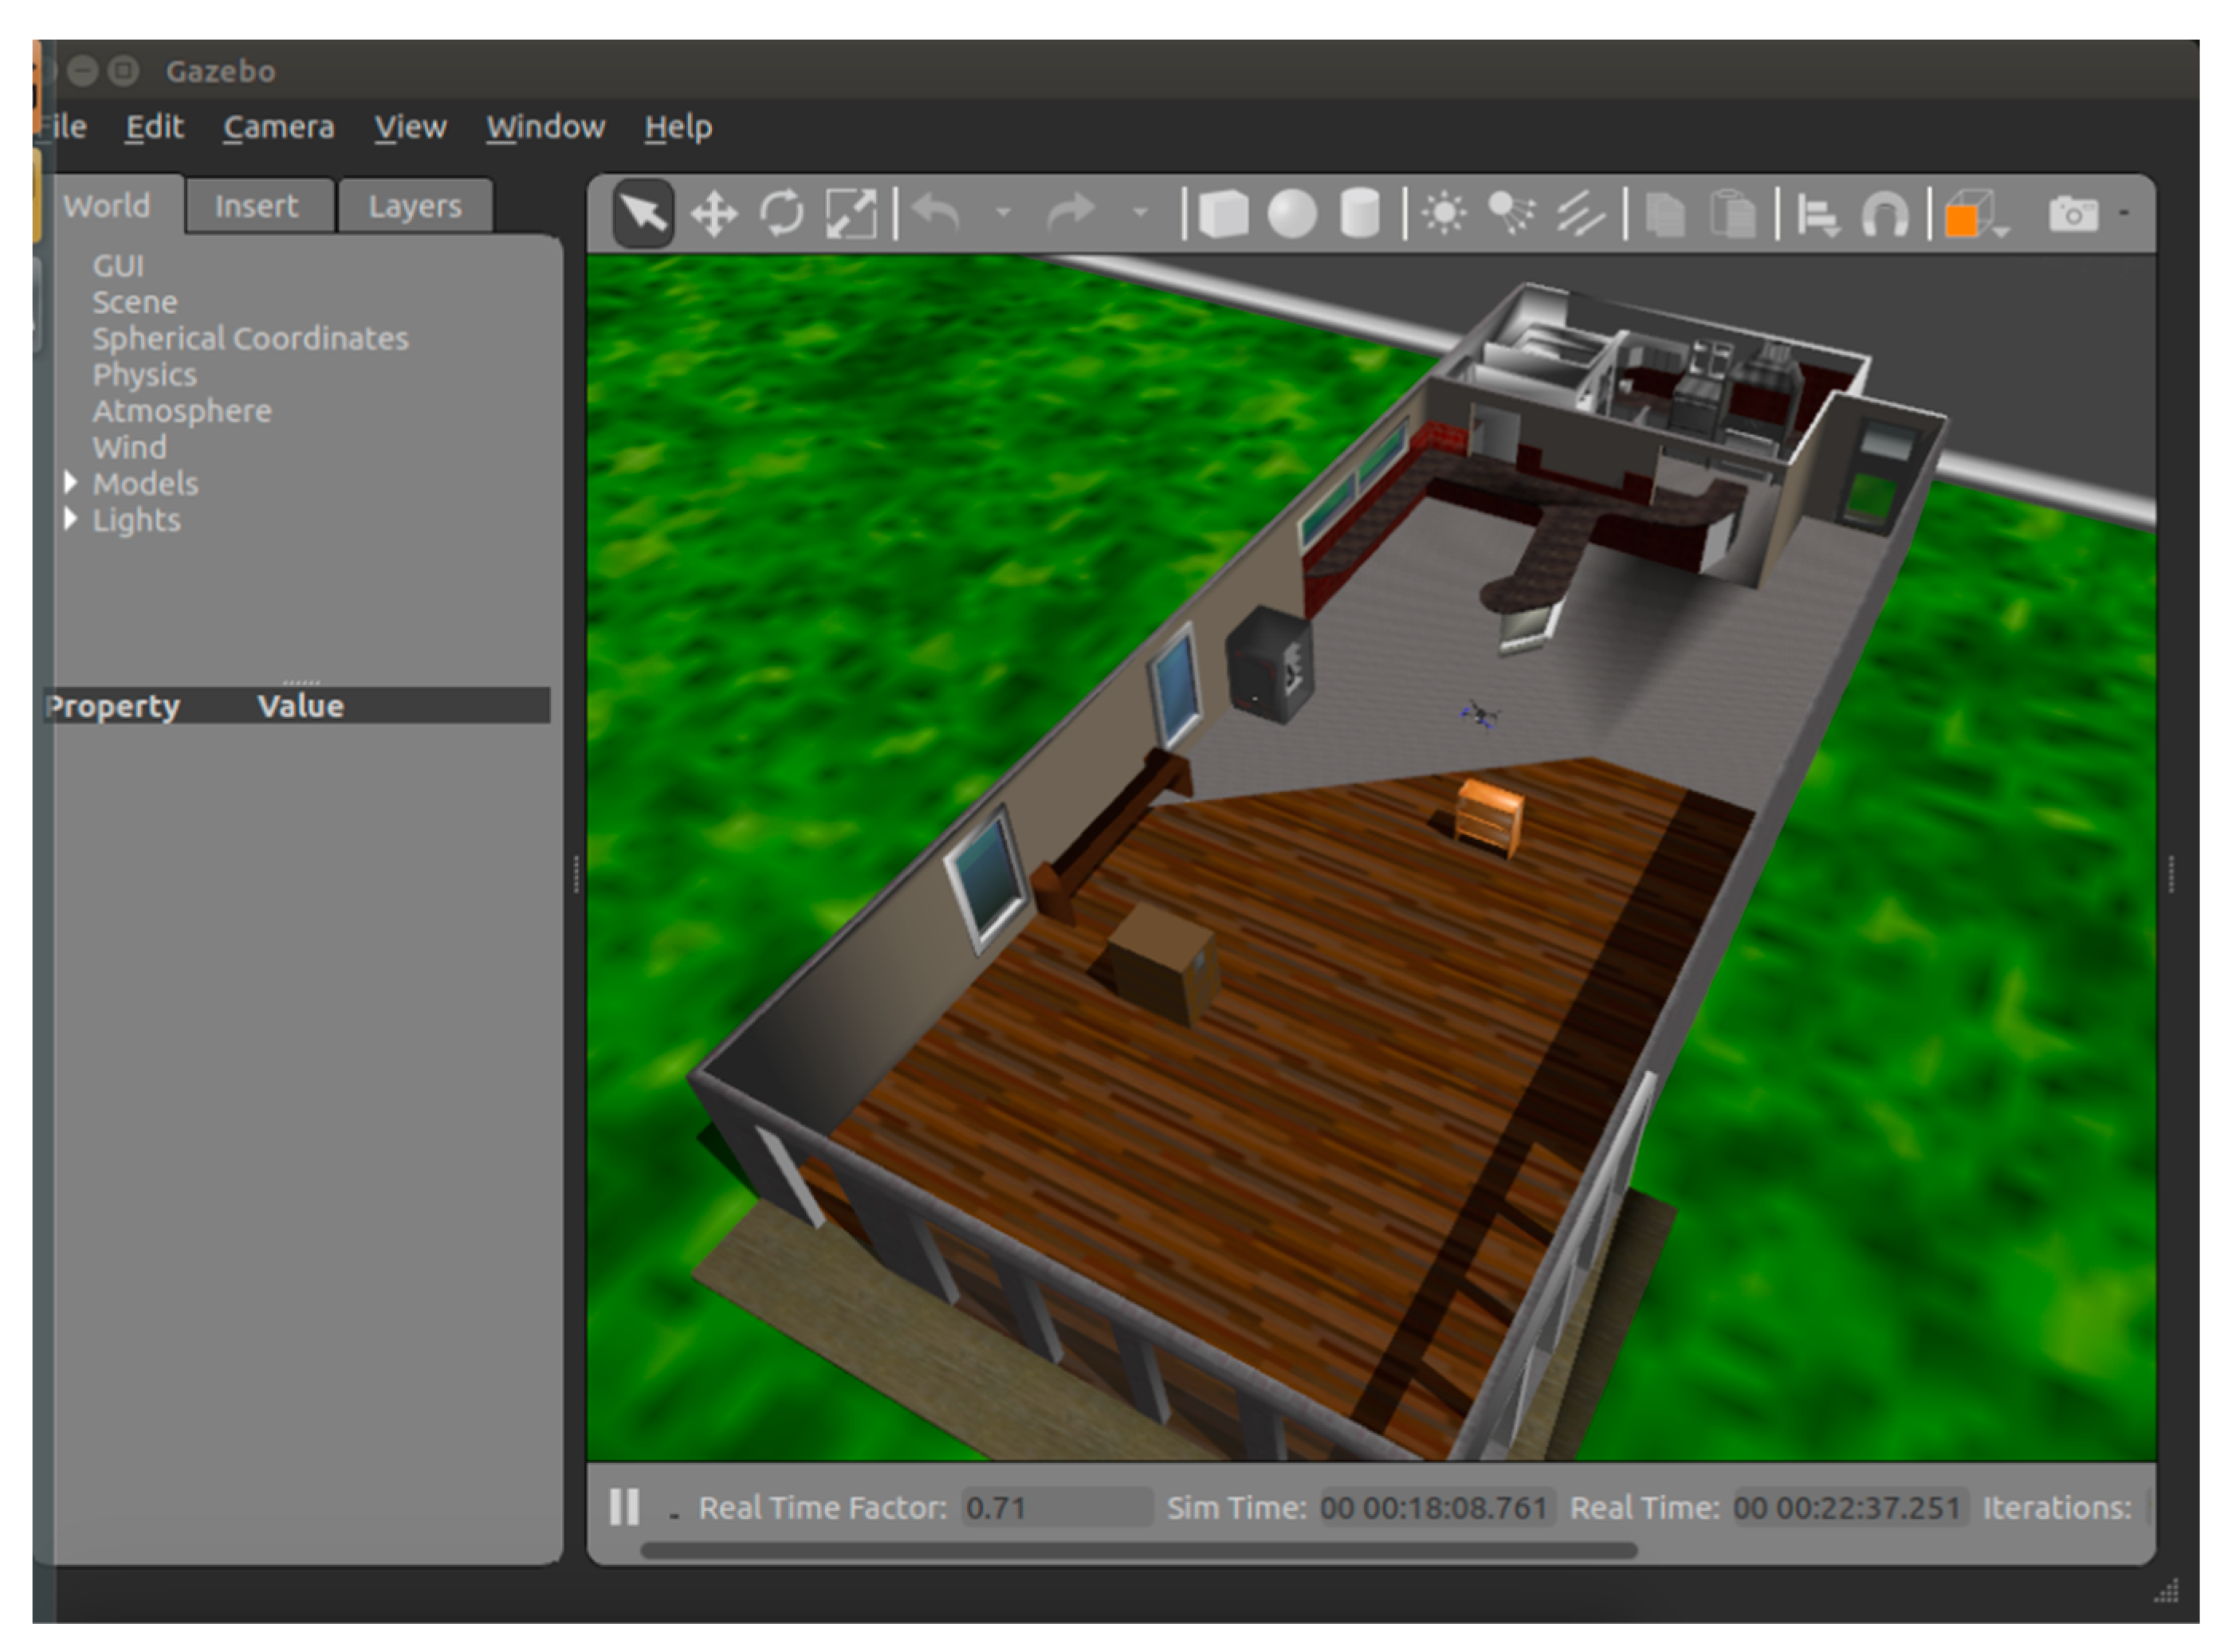Toggle snap mode magnet icon
This screenshot has width=2240, height=1652.
coord(1885,214)
